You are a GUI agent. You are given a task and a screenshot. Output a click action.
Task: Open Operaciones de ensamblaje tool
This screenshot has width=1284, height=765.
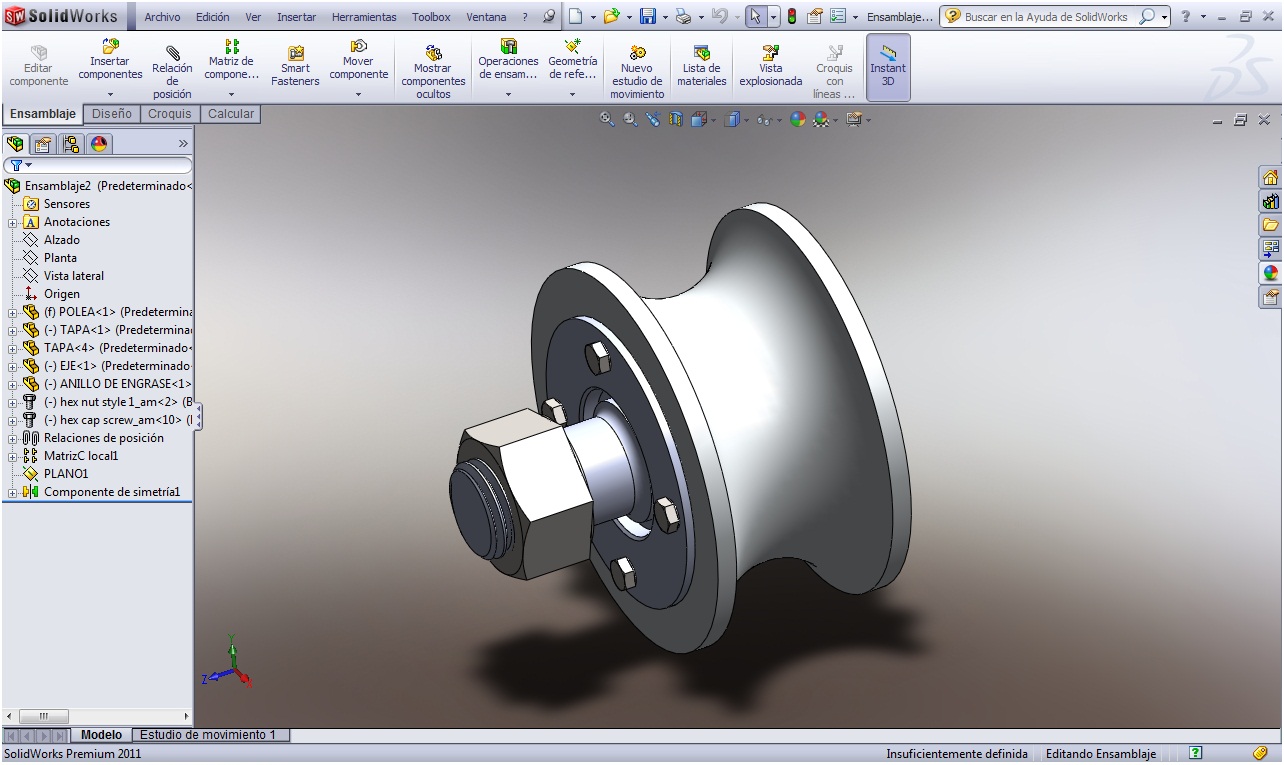pos(508,60)
